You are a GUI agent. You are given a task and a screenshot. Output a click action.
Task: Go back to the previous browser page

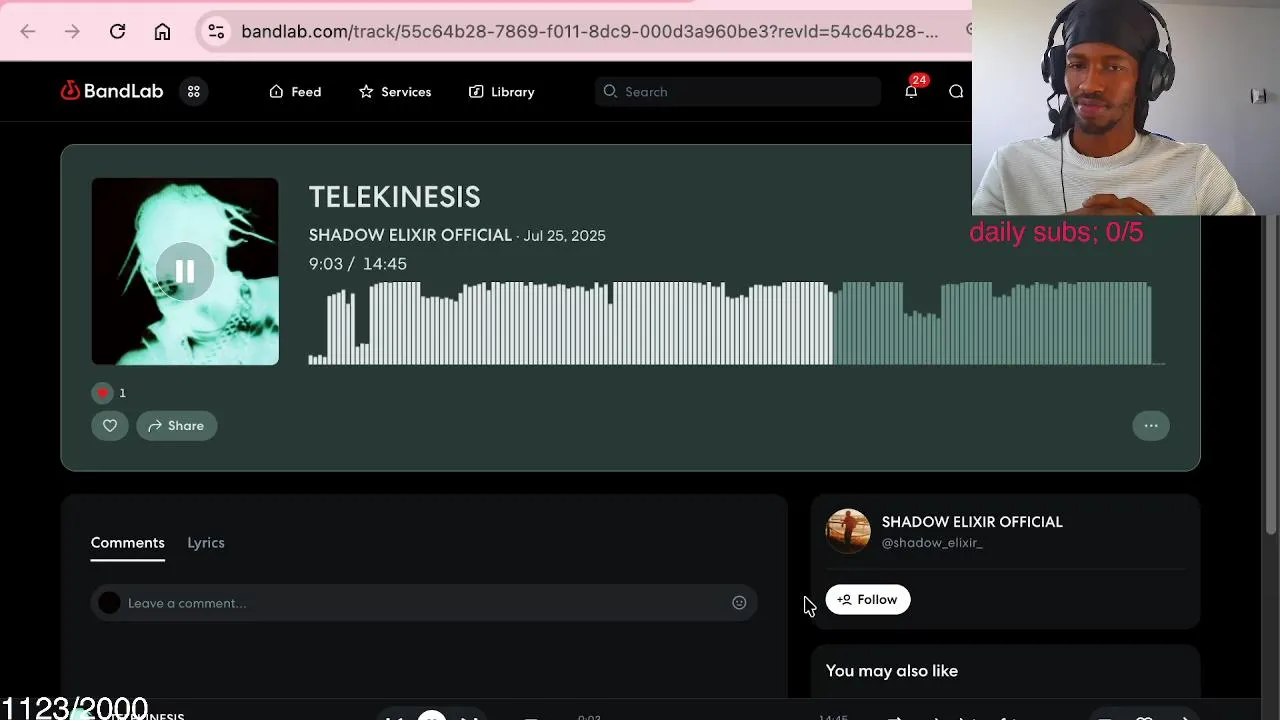tap(28, 31)
